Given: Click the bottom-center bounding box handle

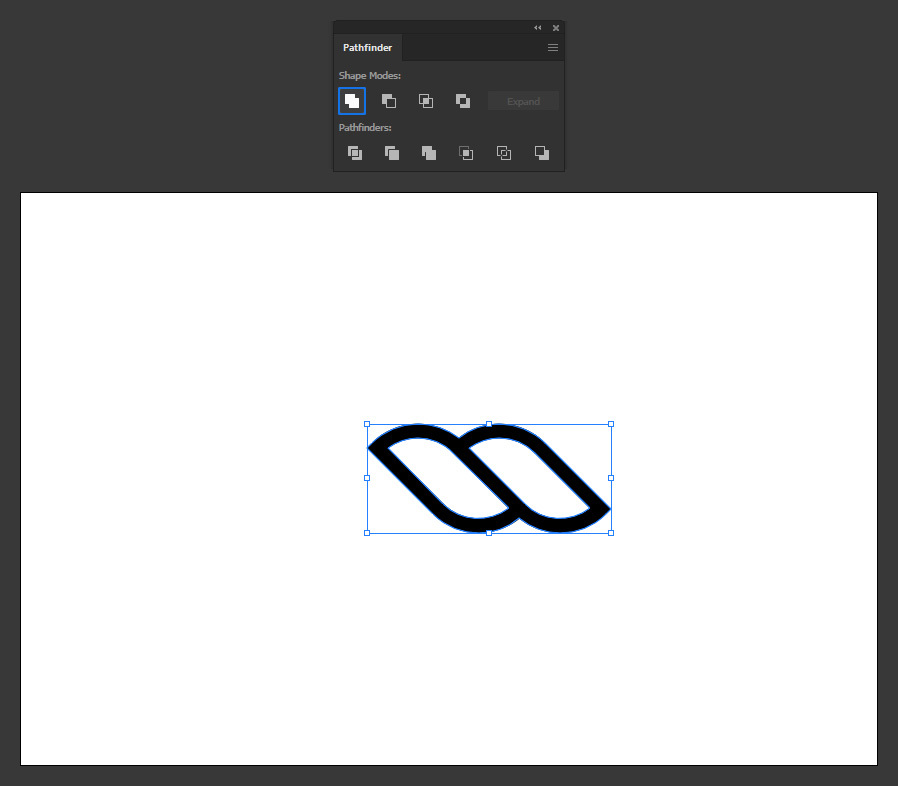Looking at the screenshot, I should pos(489,533).
